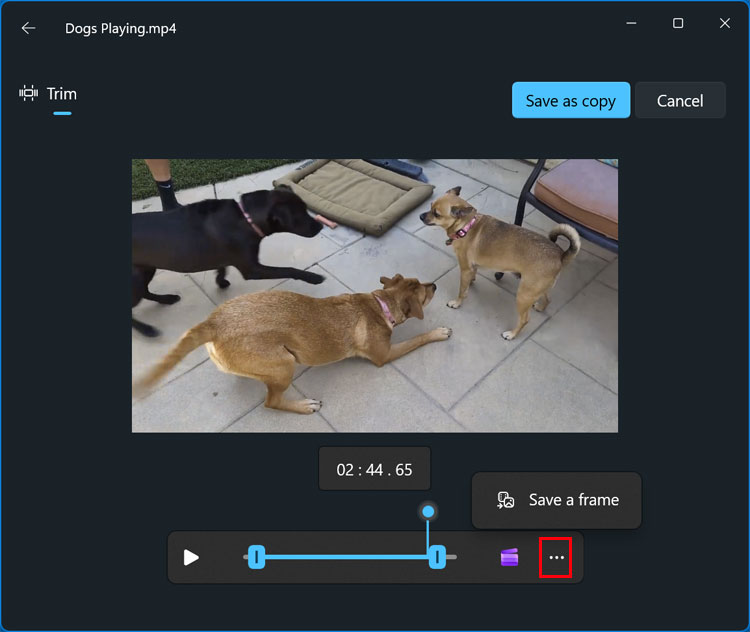750x632 pixels.
Task: Click the dogs video preview
Action: (x=375, y=296)
